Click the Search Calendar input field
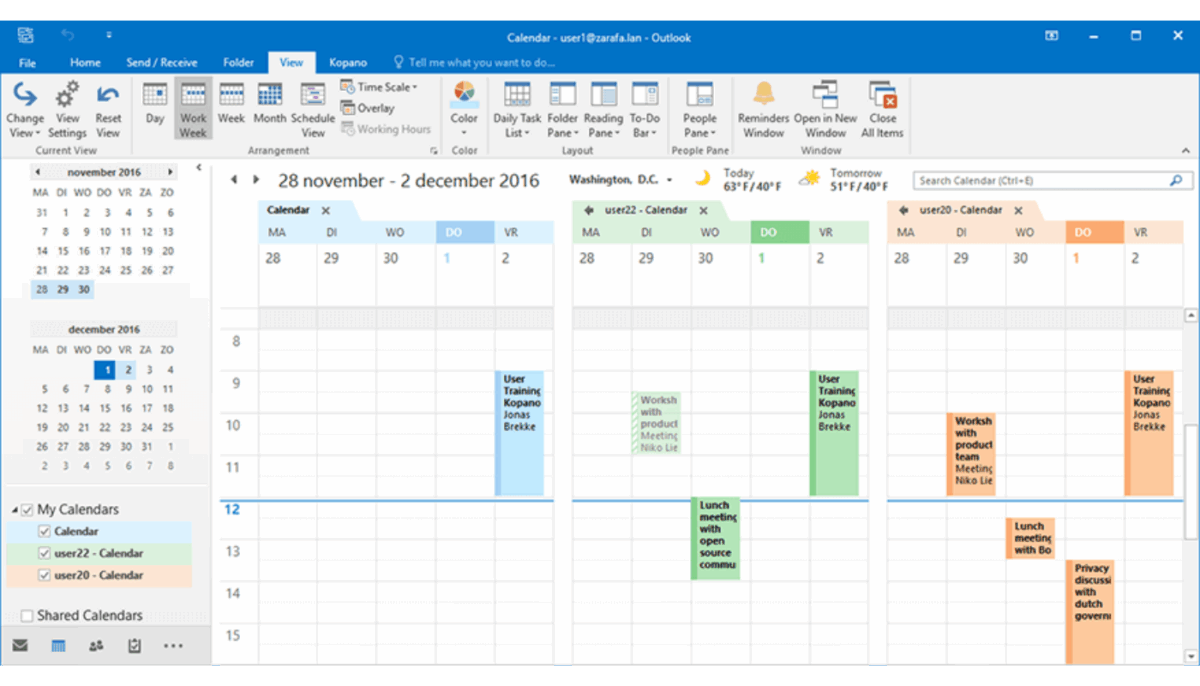This screenshot has height=686, width=1200. [1040, 181]
